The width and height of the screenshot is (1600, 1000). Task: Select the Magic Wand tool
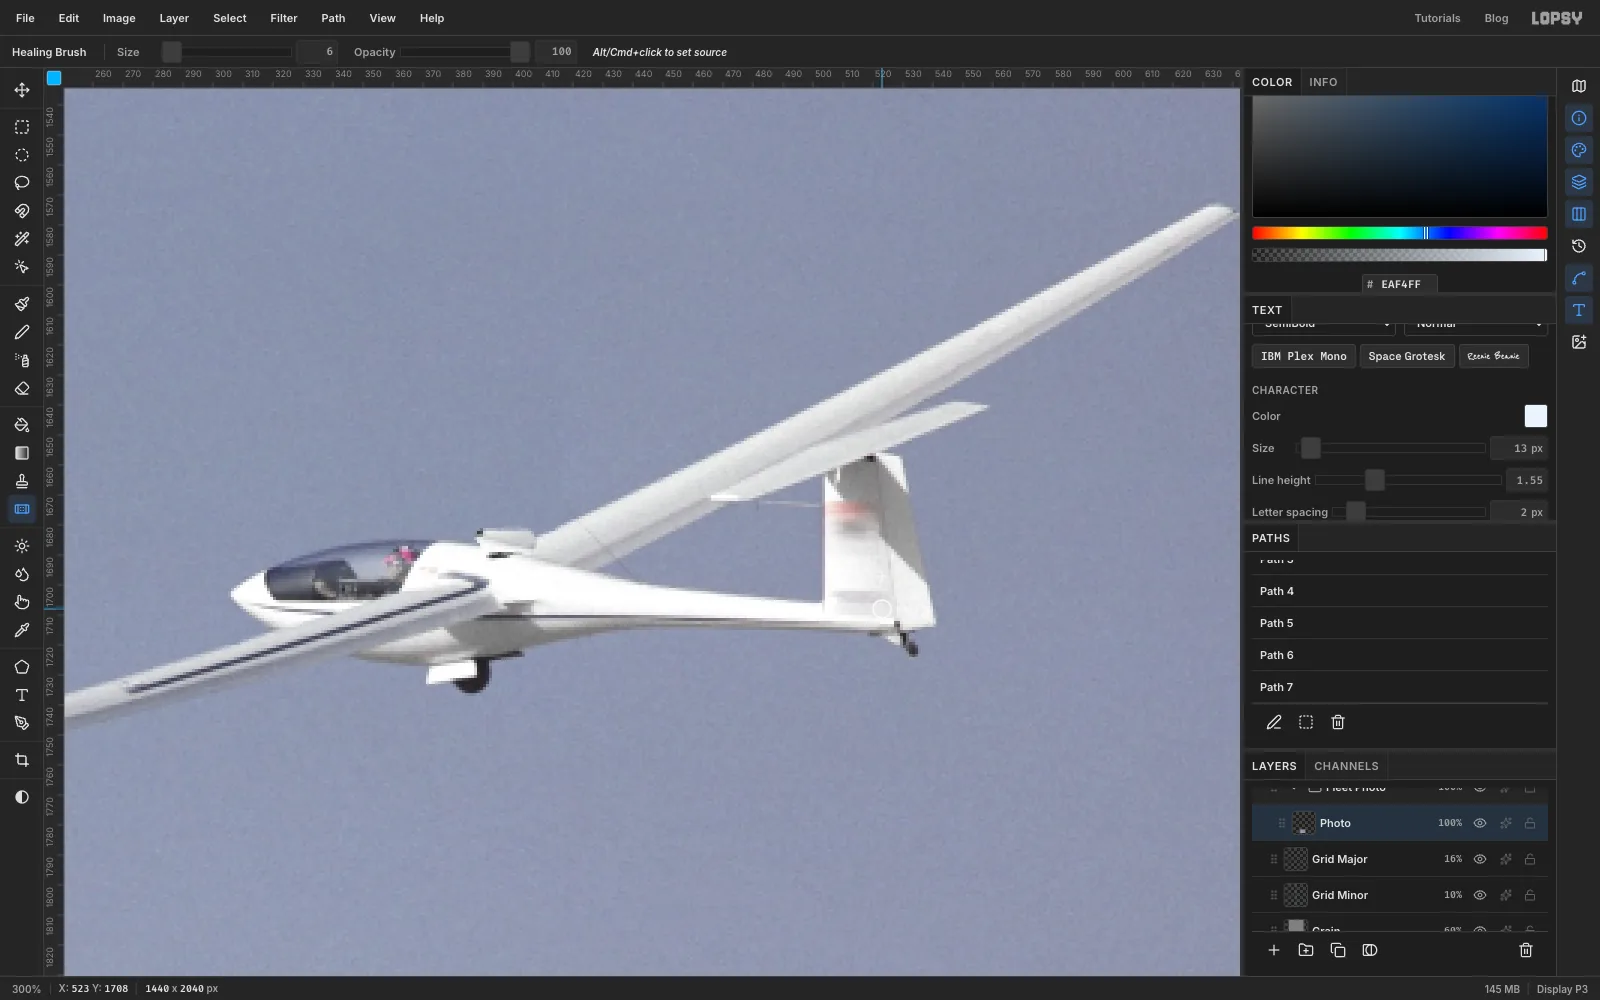click(22, 239)
